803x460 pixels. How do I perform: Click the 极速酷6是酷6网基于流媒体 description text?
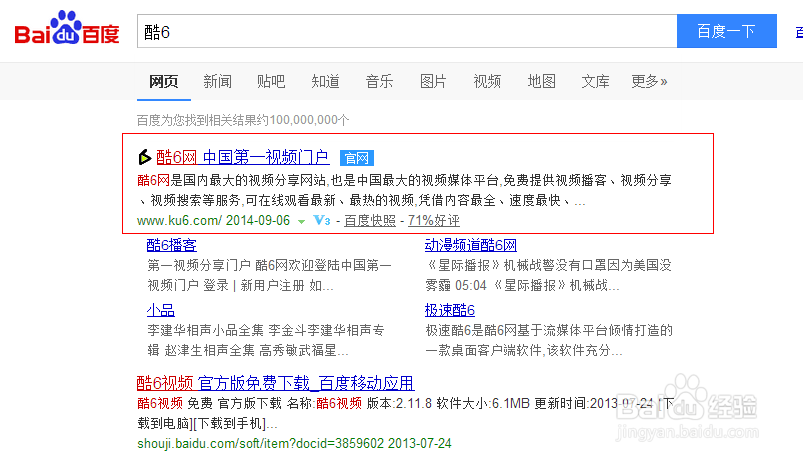548,340
